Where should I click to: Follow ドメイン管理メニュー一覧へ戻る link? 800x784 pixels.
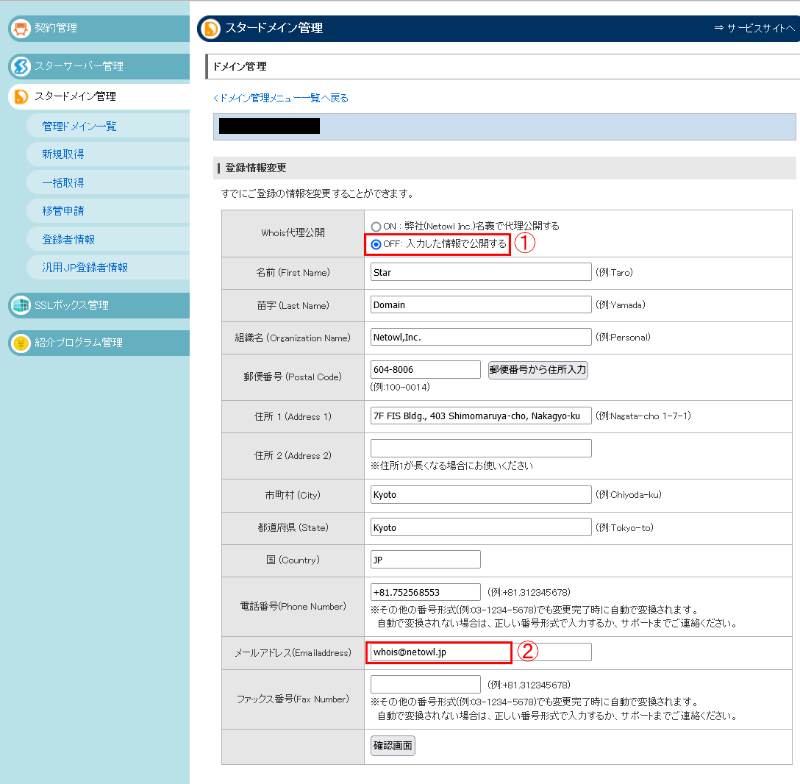coord(281,98)
